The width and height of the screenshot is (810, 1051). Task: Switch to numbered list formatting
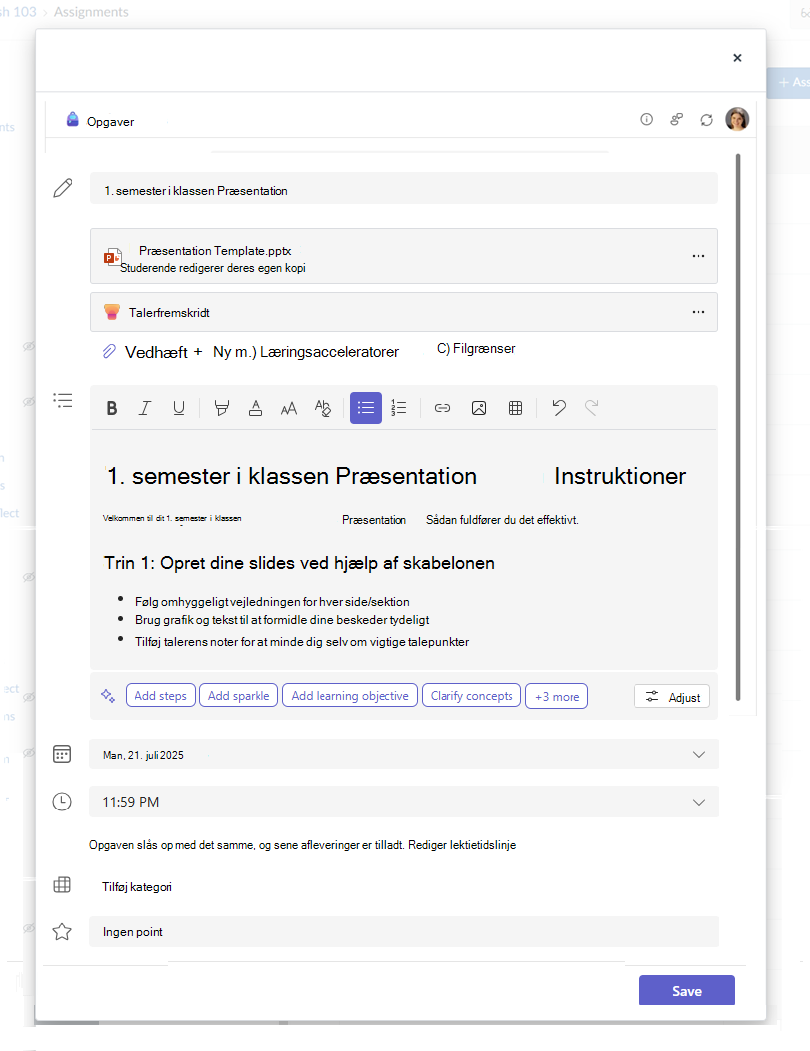tap(399, 408)
